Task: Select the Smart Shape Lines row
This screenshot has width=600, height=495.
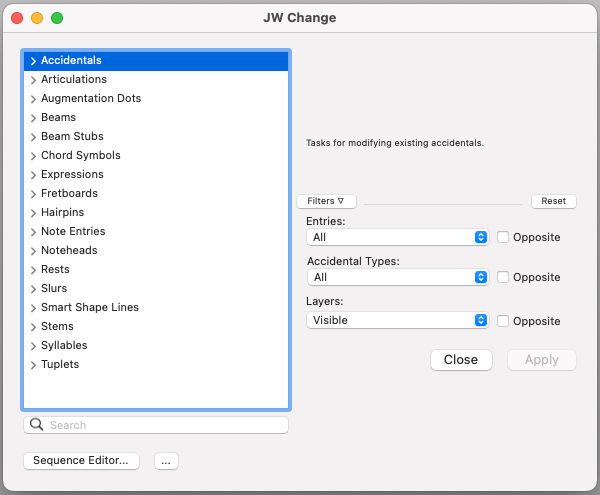Action: [x=156, y=307]
